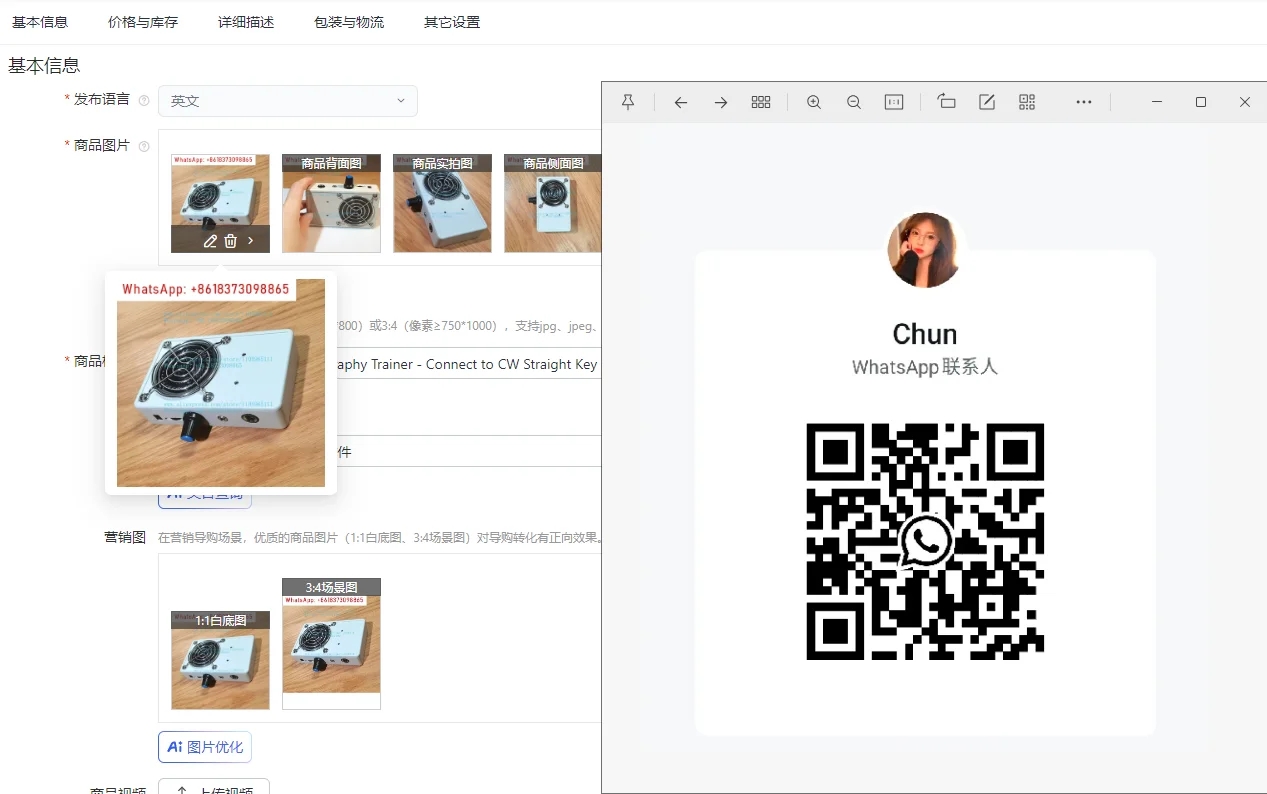
Task: Zoom out in the image viewer
Action: 854,102
